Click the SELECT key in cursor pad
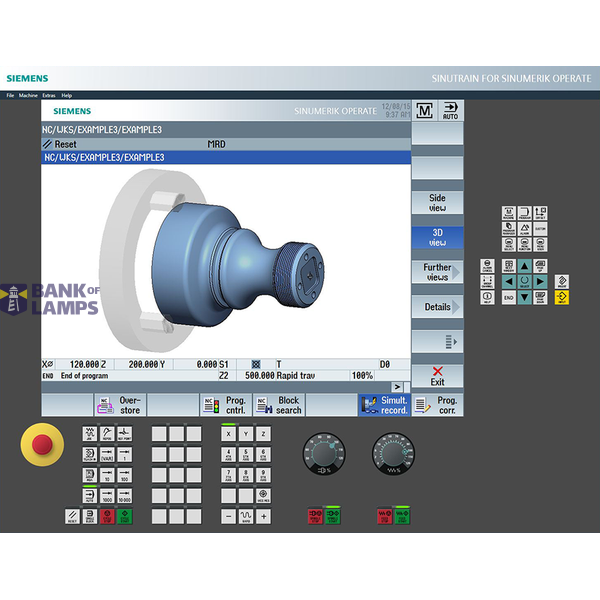This screenshot has height=600, width=600. point(524,281)
